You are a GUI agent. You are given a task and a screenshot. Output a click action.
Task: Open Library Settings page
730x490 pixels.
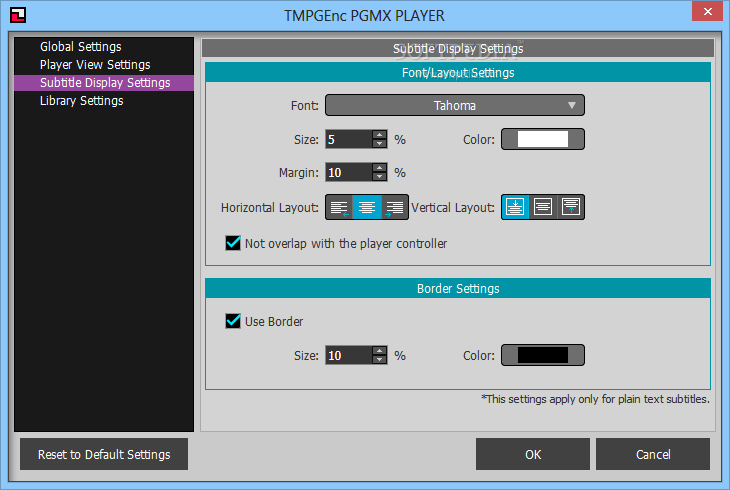pos(104,101)
